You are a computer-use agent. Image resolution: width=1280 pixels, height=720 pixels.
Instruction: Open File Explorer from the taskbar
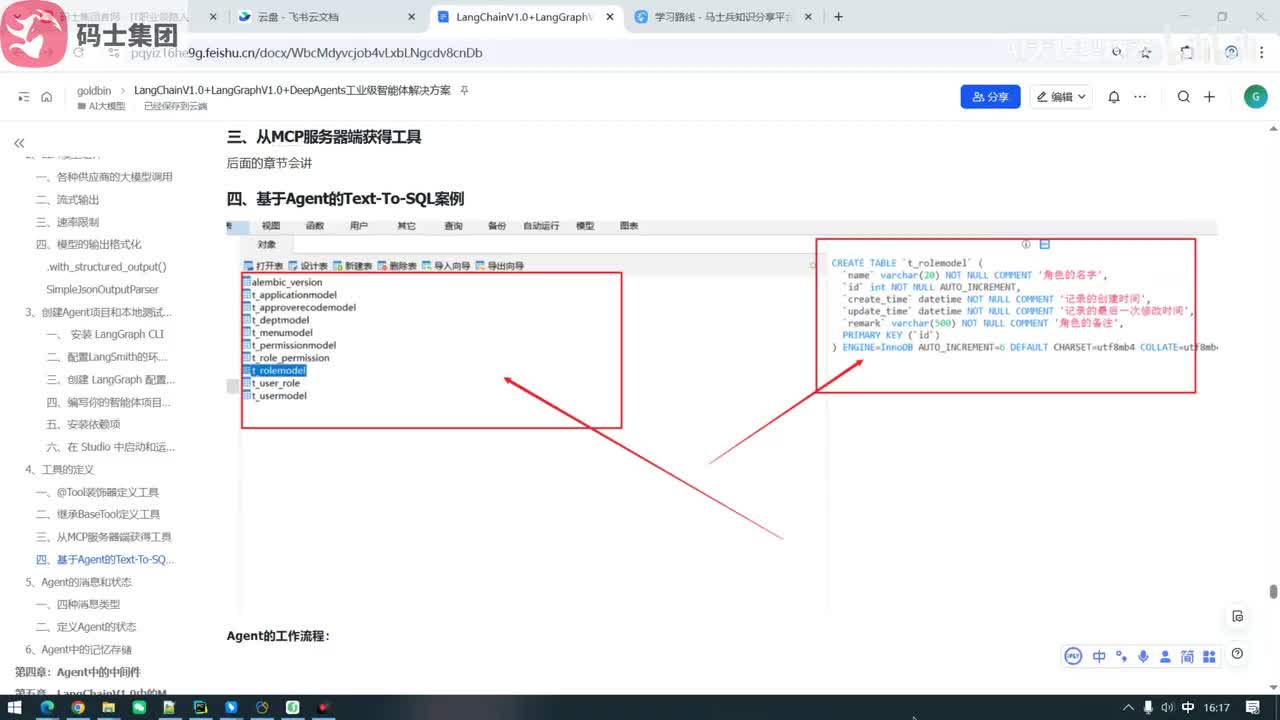point(109,707)
